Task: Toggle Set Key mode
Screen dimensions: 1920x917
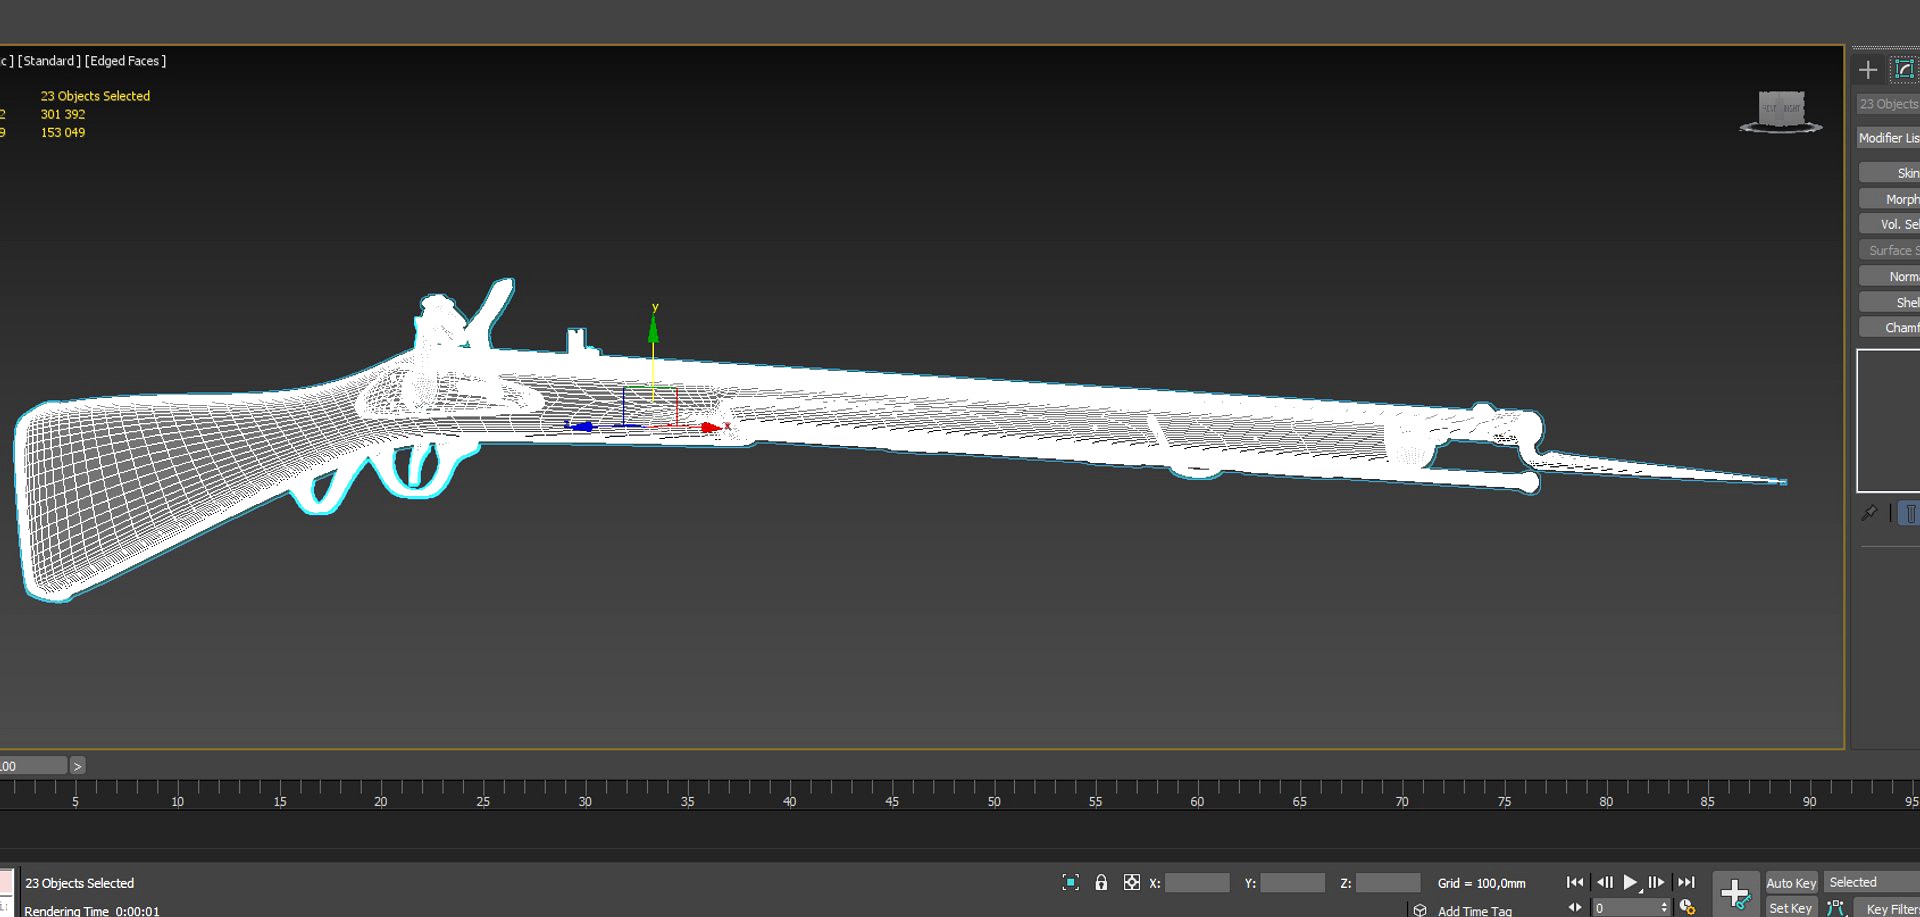Action: (x=1790, y=907)
